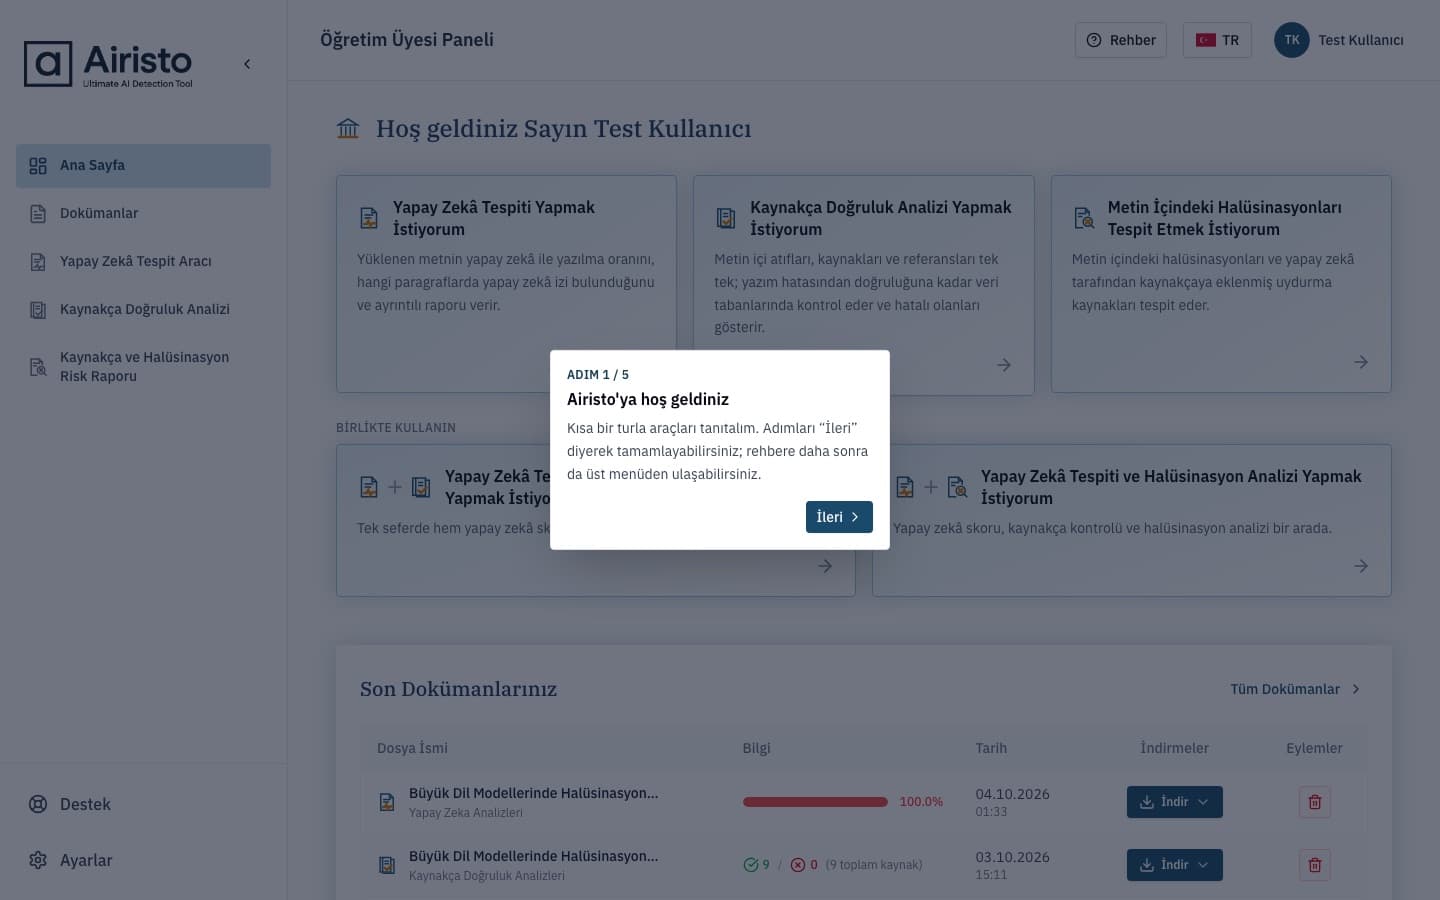
Task: Click the Dosya İsmi column header
Action: (x=412, y=748)
